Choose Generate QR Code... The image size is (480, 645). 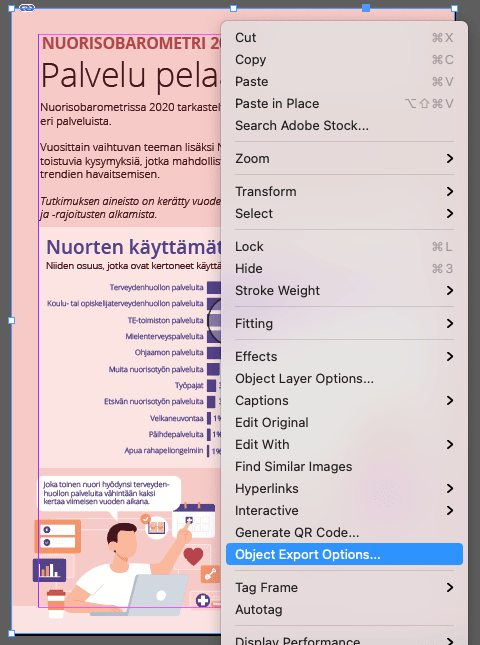344,532
